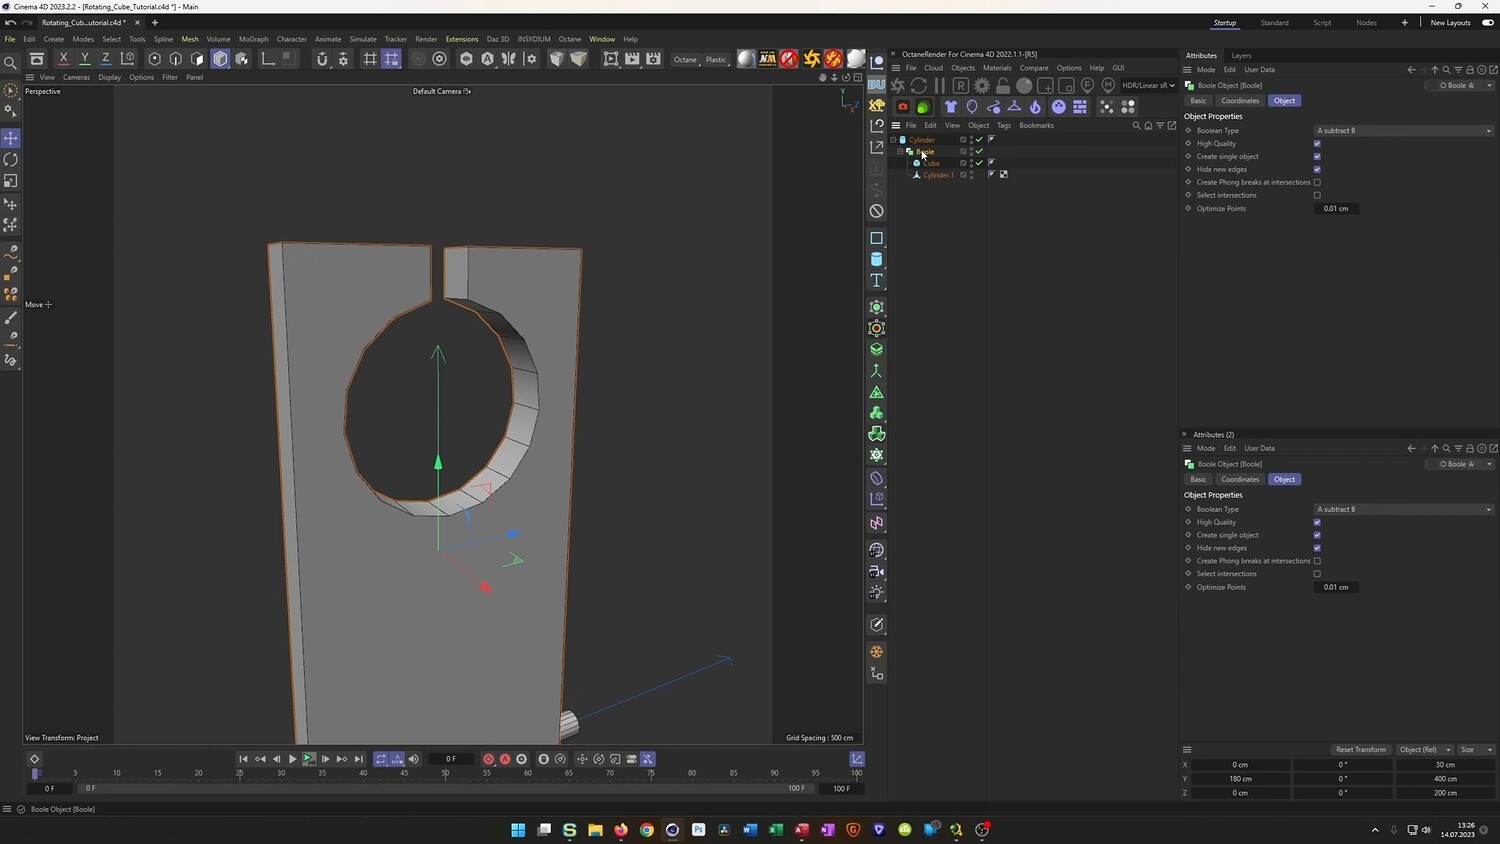The image size is (1500, 844).
Task: Open the Extensions menu
Action: click(462, 39)
